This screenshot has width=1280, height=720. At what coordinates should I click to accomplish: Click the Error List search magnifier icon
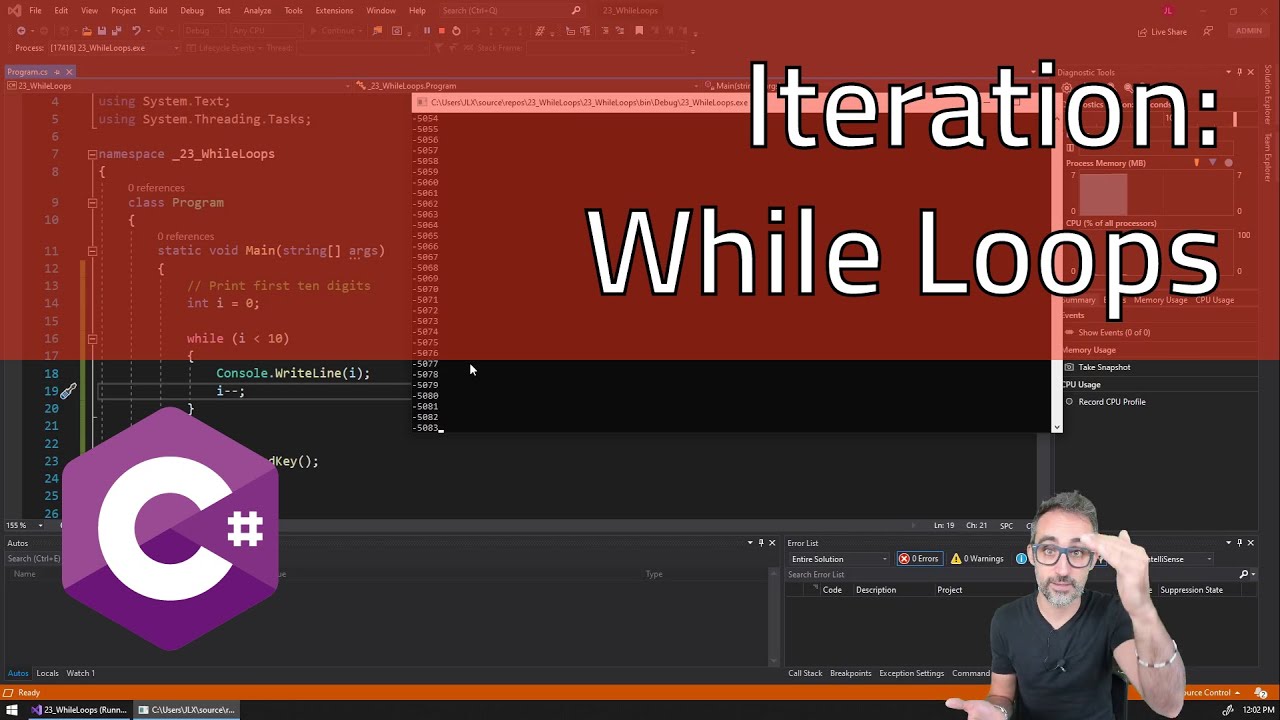(x=1244, y=575)
